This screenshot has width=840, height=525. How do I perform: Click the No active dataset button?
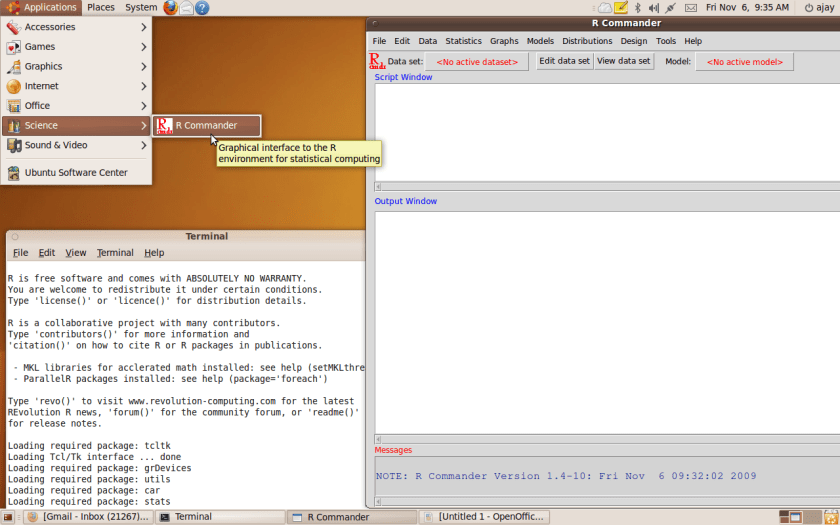[x=477, y=62]
